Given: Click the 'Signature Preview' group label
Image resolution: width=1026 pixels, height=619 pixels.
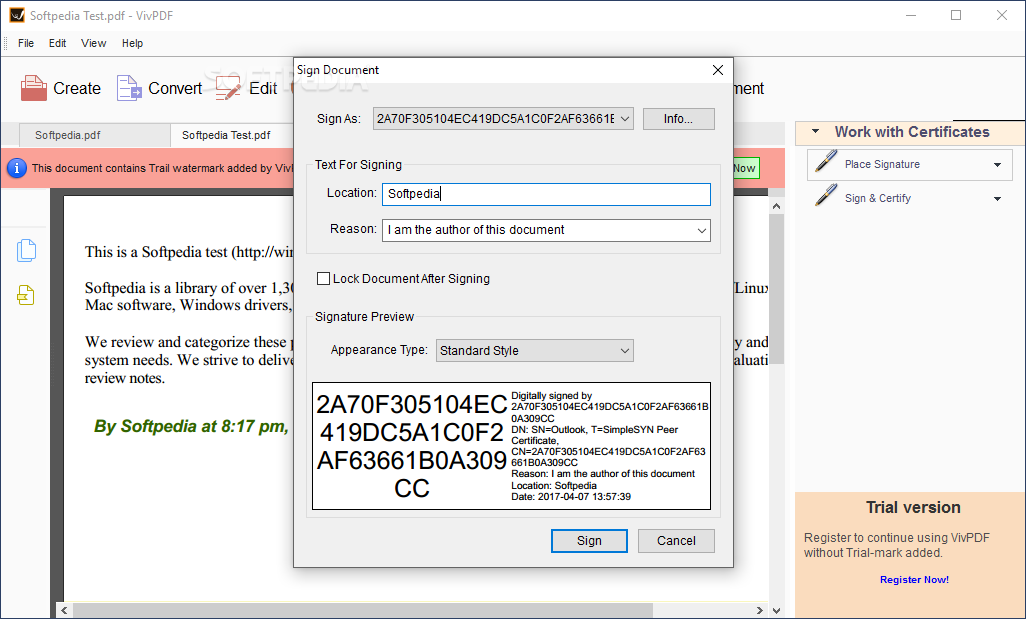Looking at the screenshot, I should (x=364, y=317).
